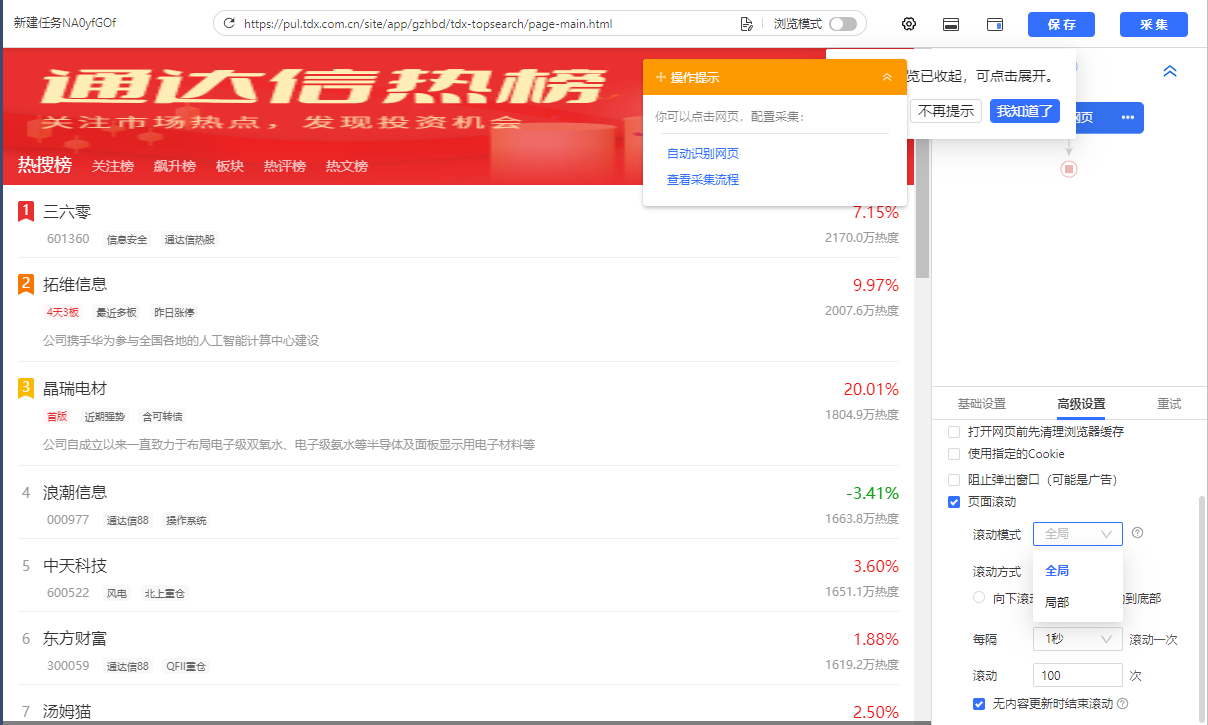The width and height of the screenshot is (1208, 725).
Task: Click stock name 汤姆猫
Action: tap(67, 712)
